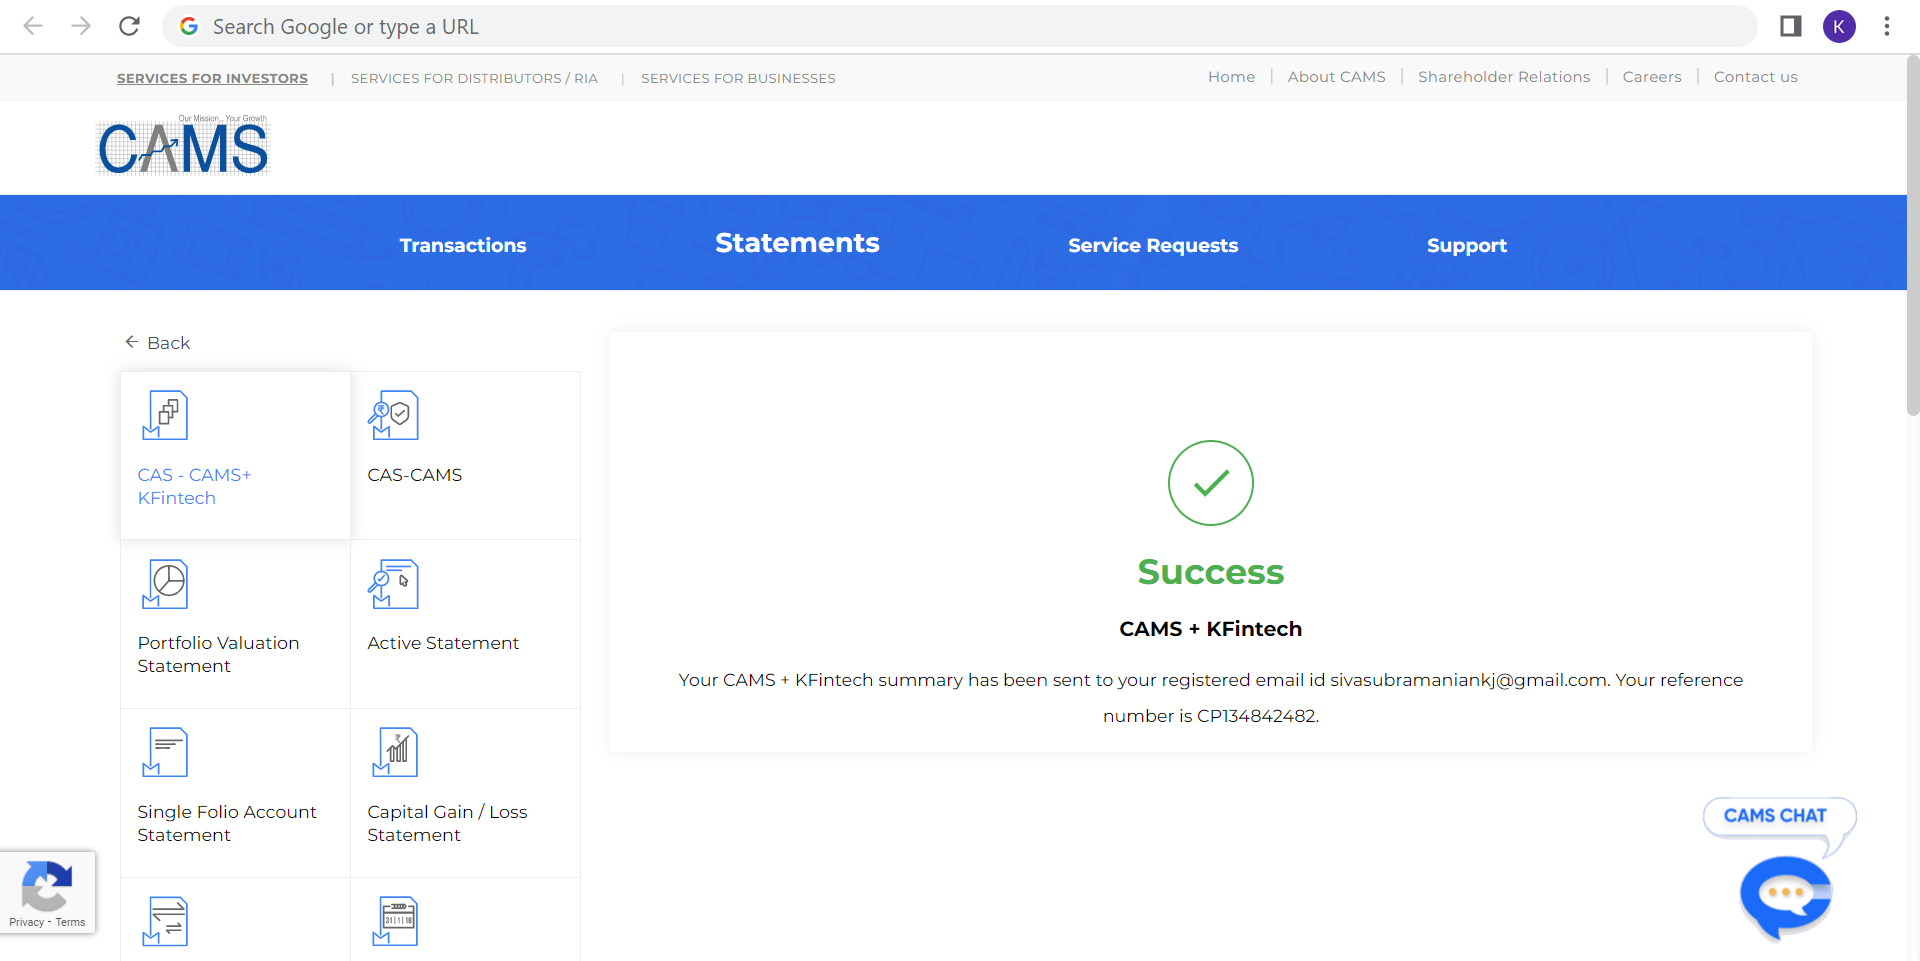Click the browser forward arrow
Image resolution: width=1920 pixels, height=961 pixels.
81,26
